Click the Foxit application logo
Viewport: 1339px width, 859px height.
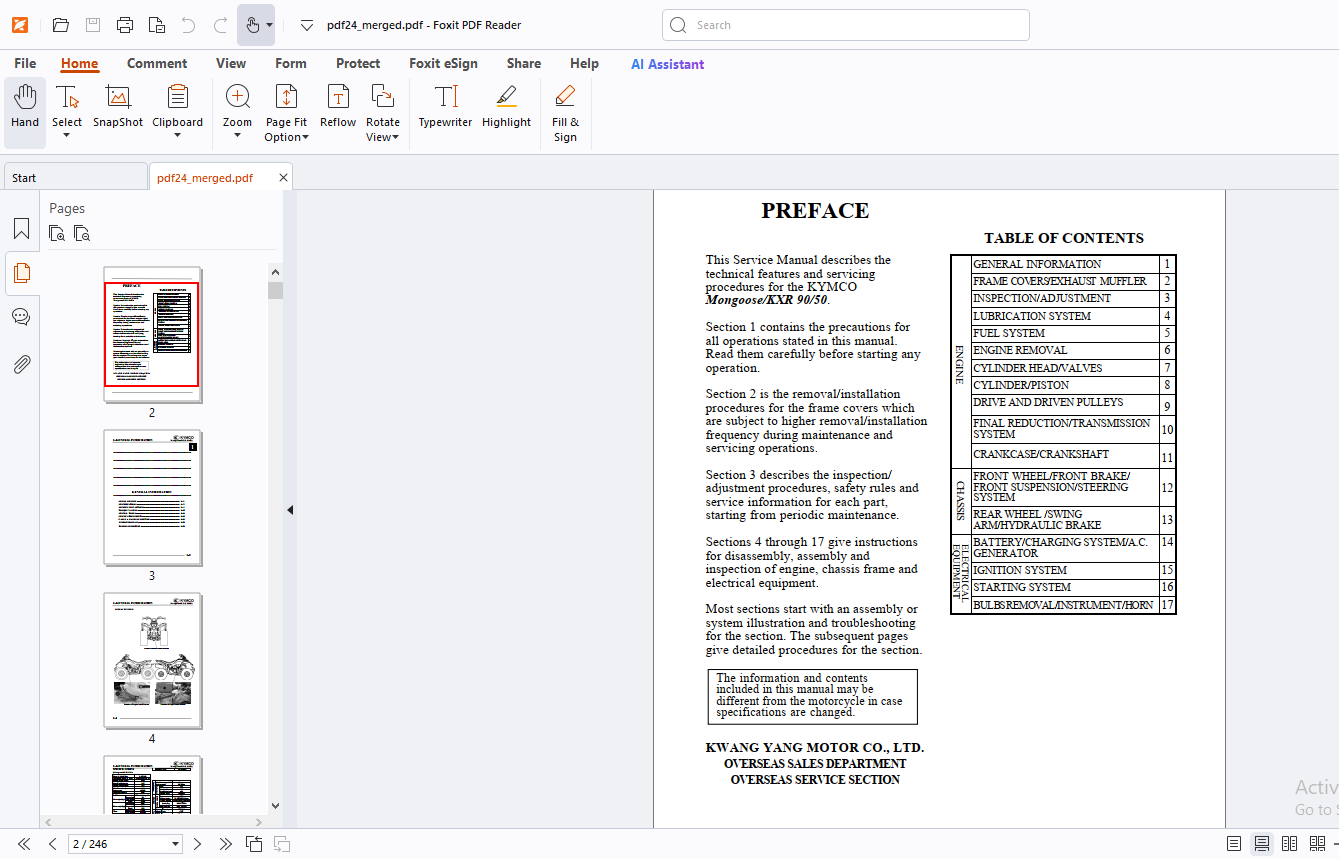[20, 25]
